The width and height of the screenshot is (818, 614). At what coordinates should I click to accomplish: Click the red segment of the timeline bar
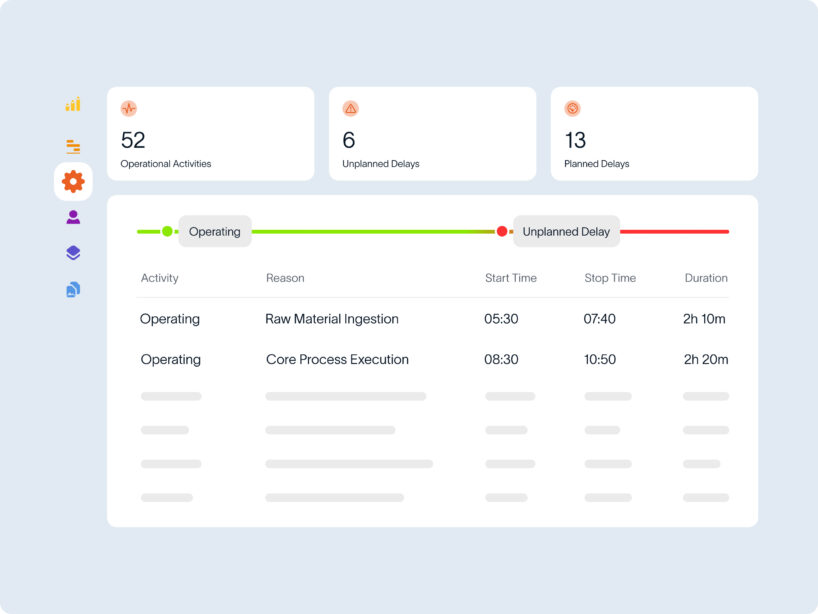click(x=675, y=231)
